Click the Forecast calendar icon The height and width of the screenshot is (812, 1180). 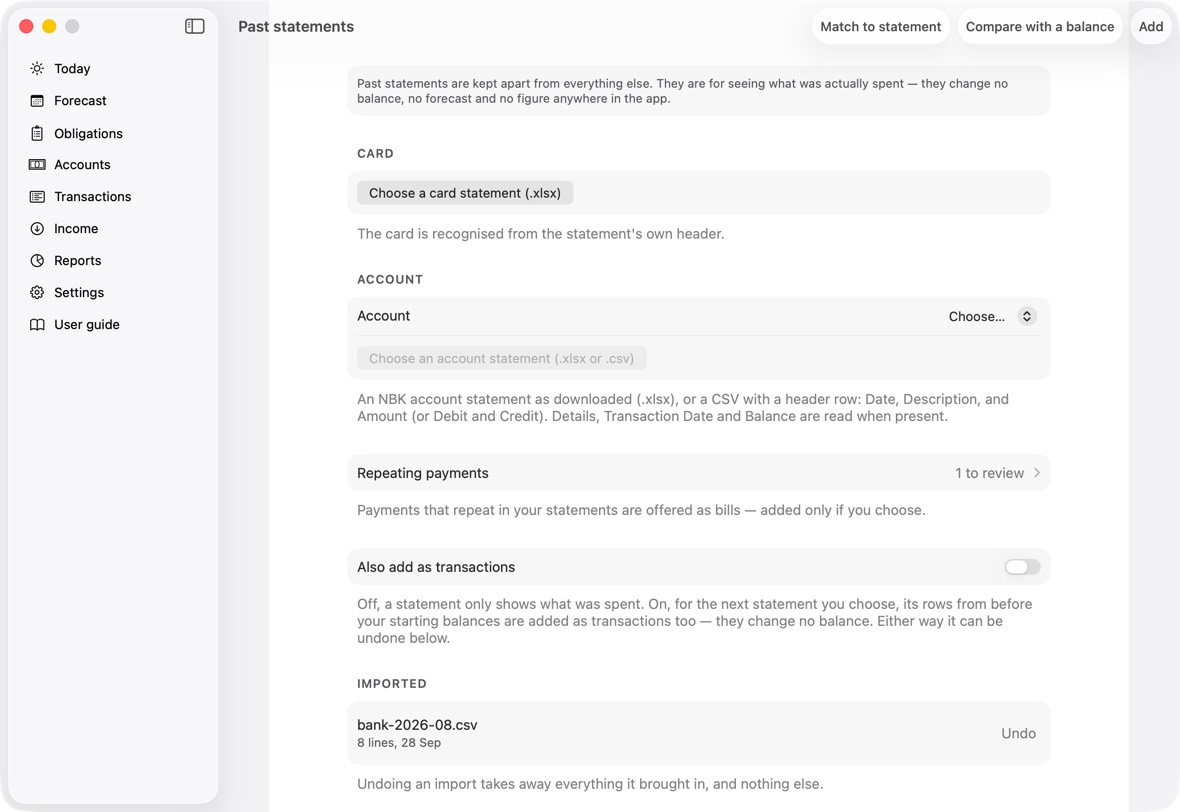[x=37, y=101]
